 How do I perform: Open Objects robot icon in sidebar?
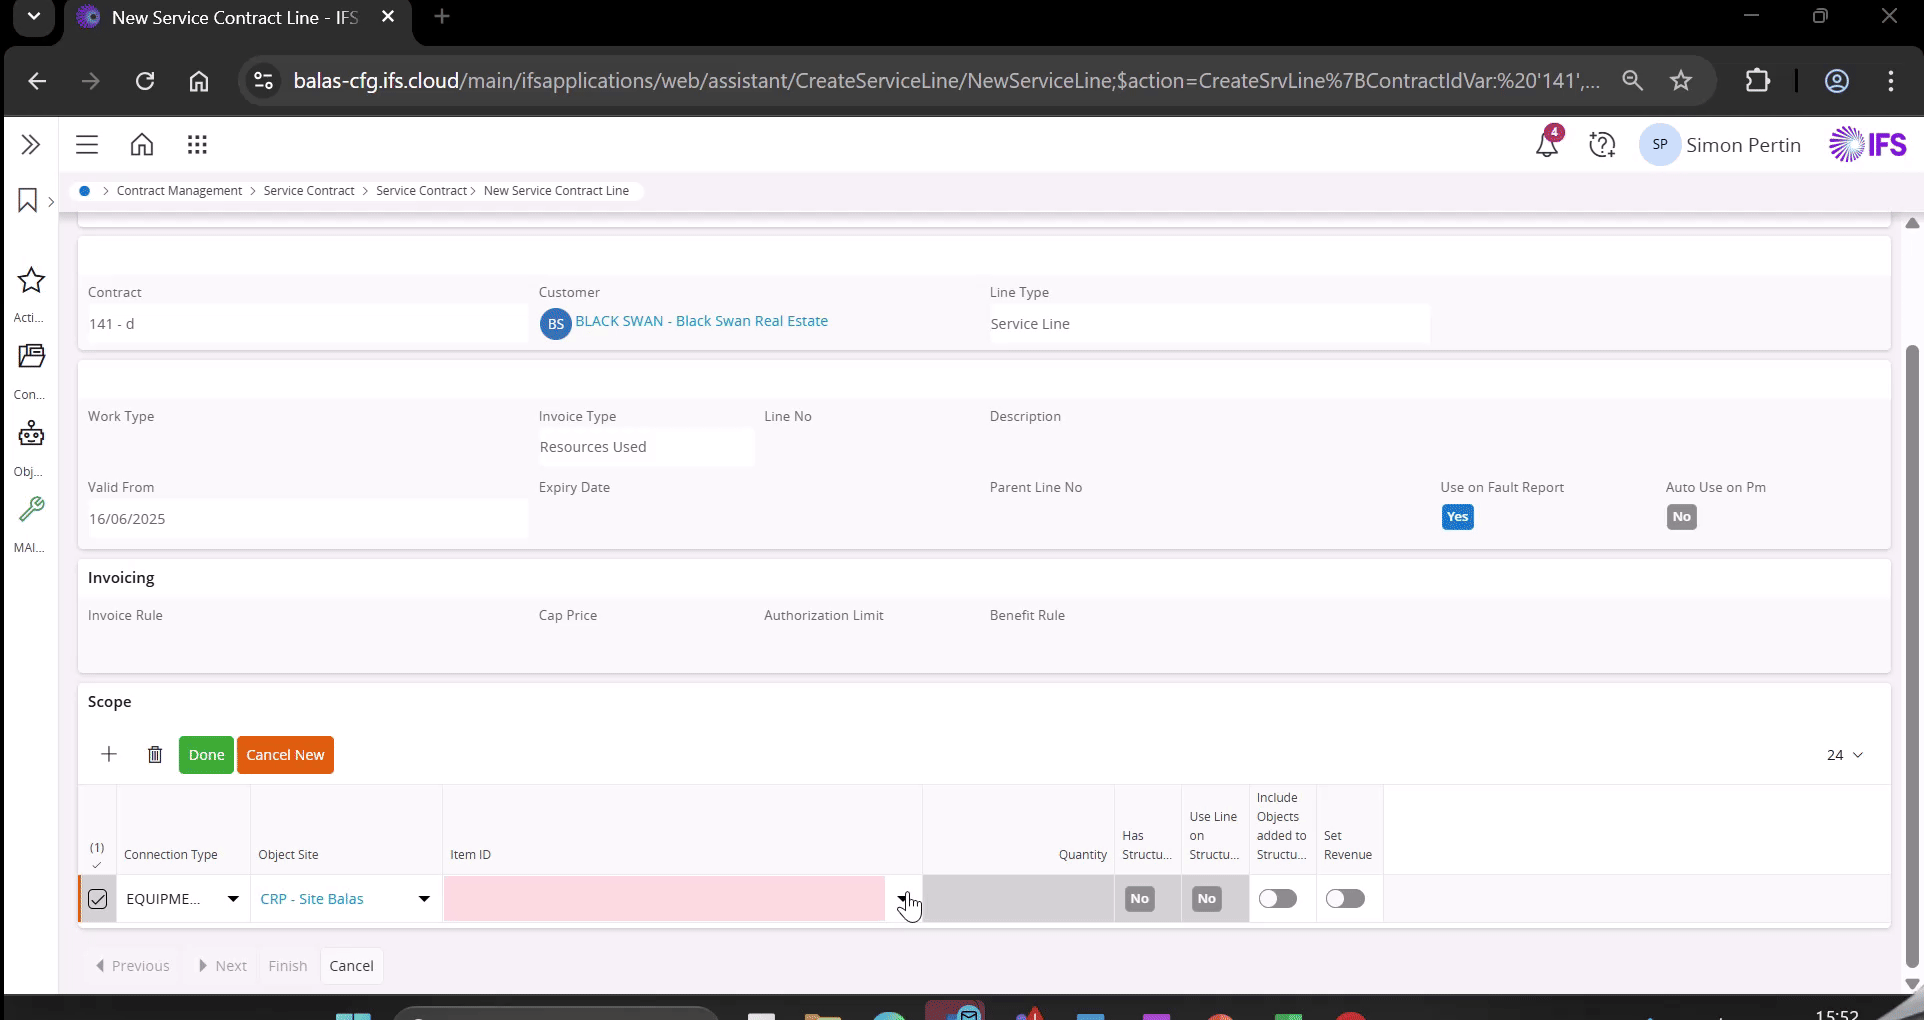coord(31,434)
